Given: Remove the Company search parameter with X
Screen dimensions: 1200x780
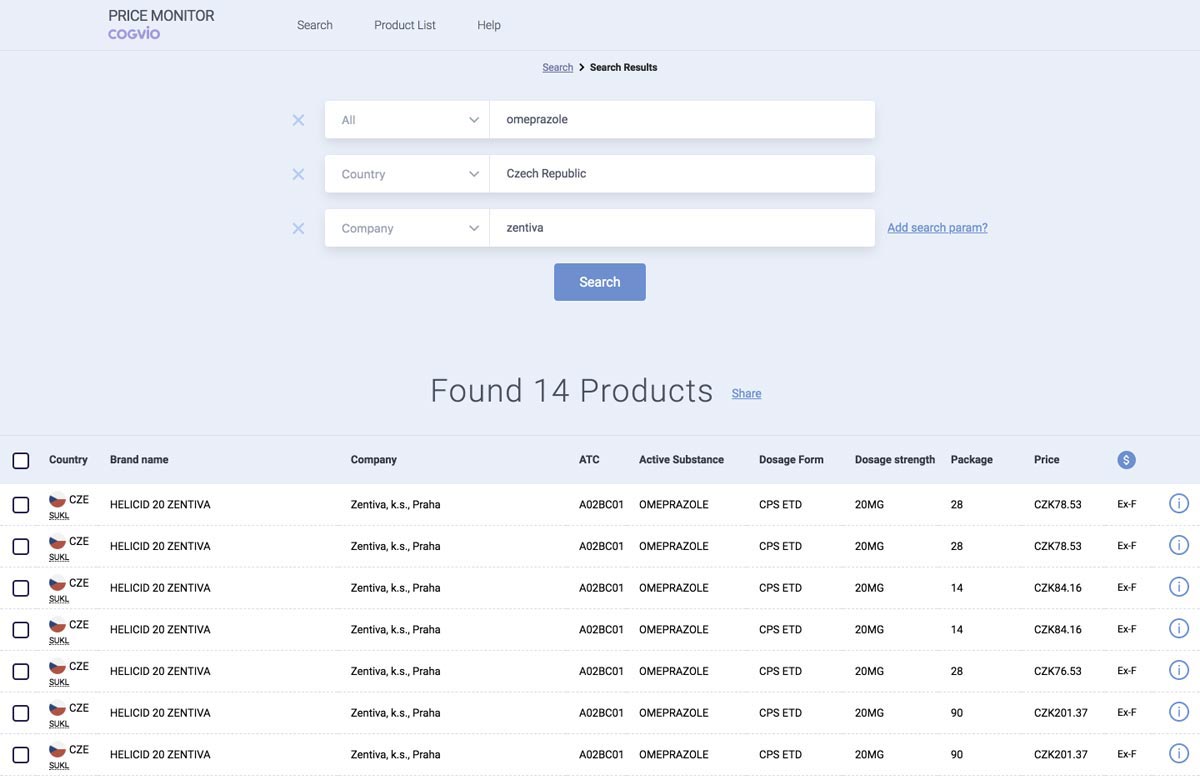Looking at the screenshot, I should (298, 228).
